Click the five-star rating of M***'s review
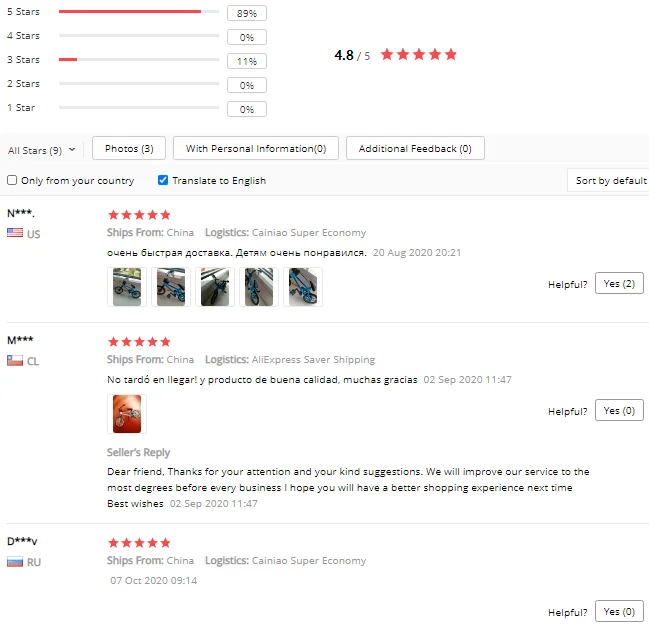The width and height of the screenshot is (649, 631). pos(139,342)
